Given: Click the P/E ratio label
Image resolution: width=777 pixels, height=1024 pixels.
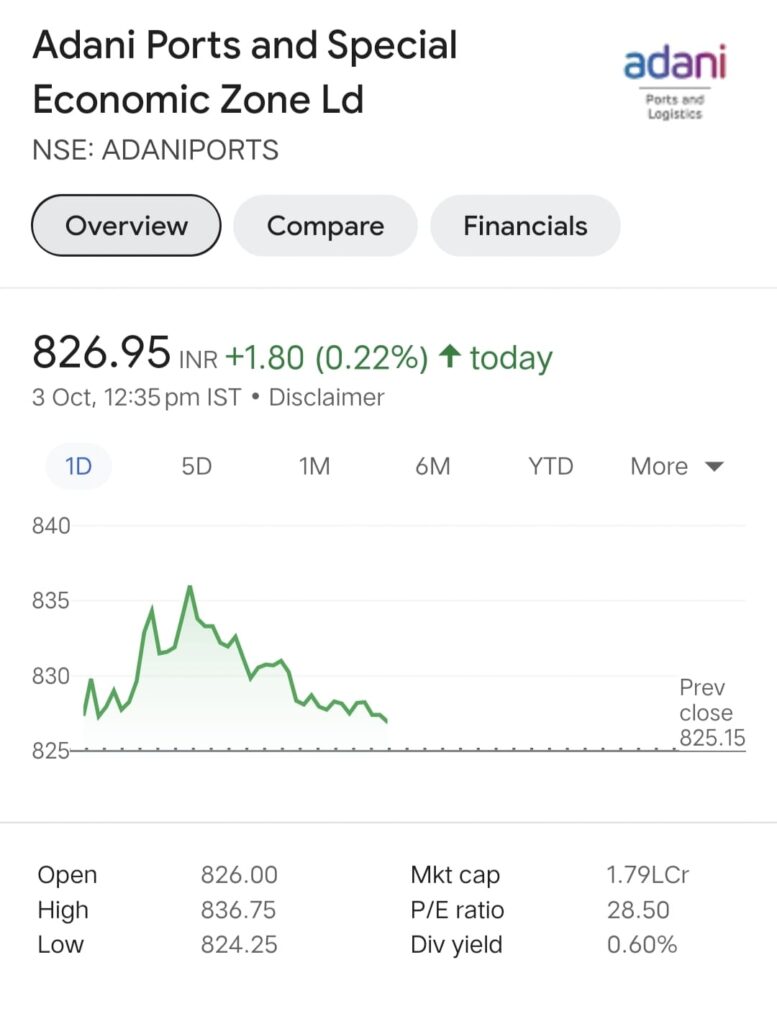Looking at the screenshot, I should (x=457, y=910).
